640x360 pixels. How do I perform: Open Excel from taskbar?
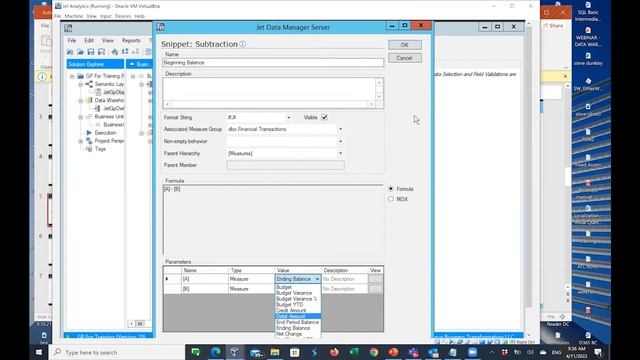pyautogui.click(x=354, y=352)
